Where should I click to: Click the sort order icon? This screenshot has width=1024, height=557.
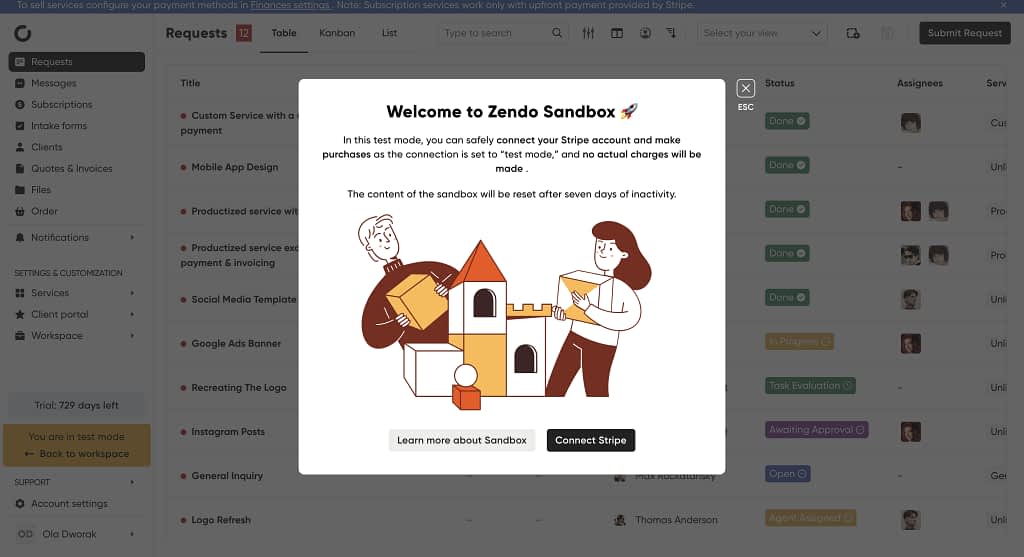[x=671, y=33]
